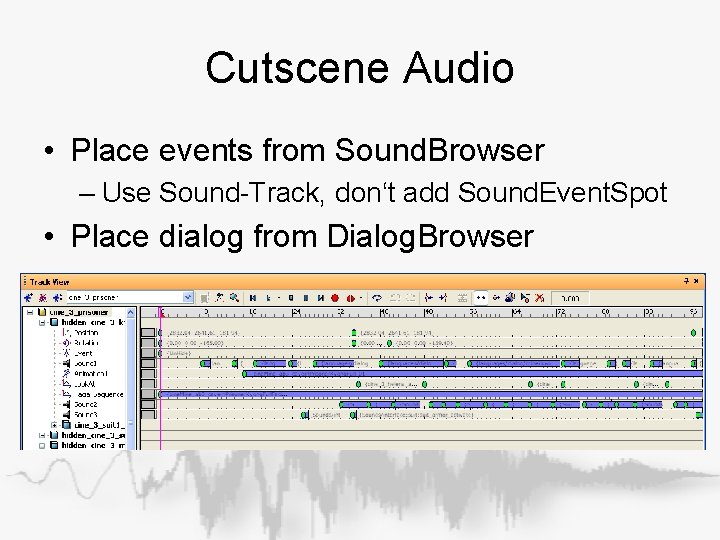The image size is (720, 540).
Task: Click the icon left of the magnifier
Action: [220, 298]
